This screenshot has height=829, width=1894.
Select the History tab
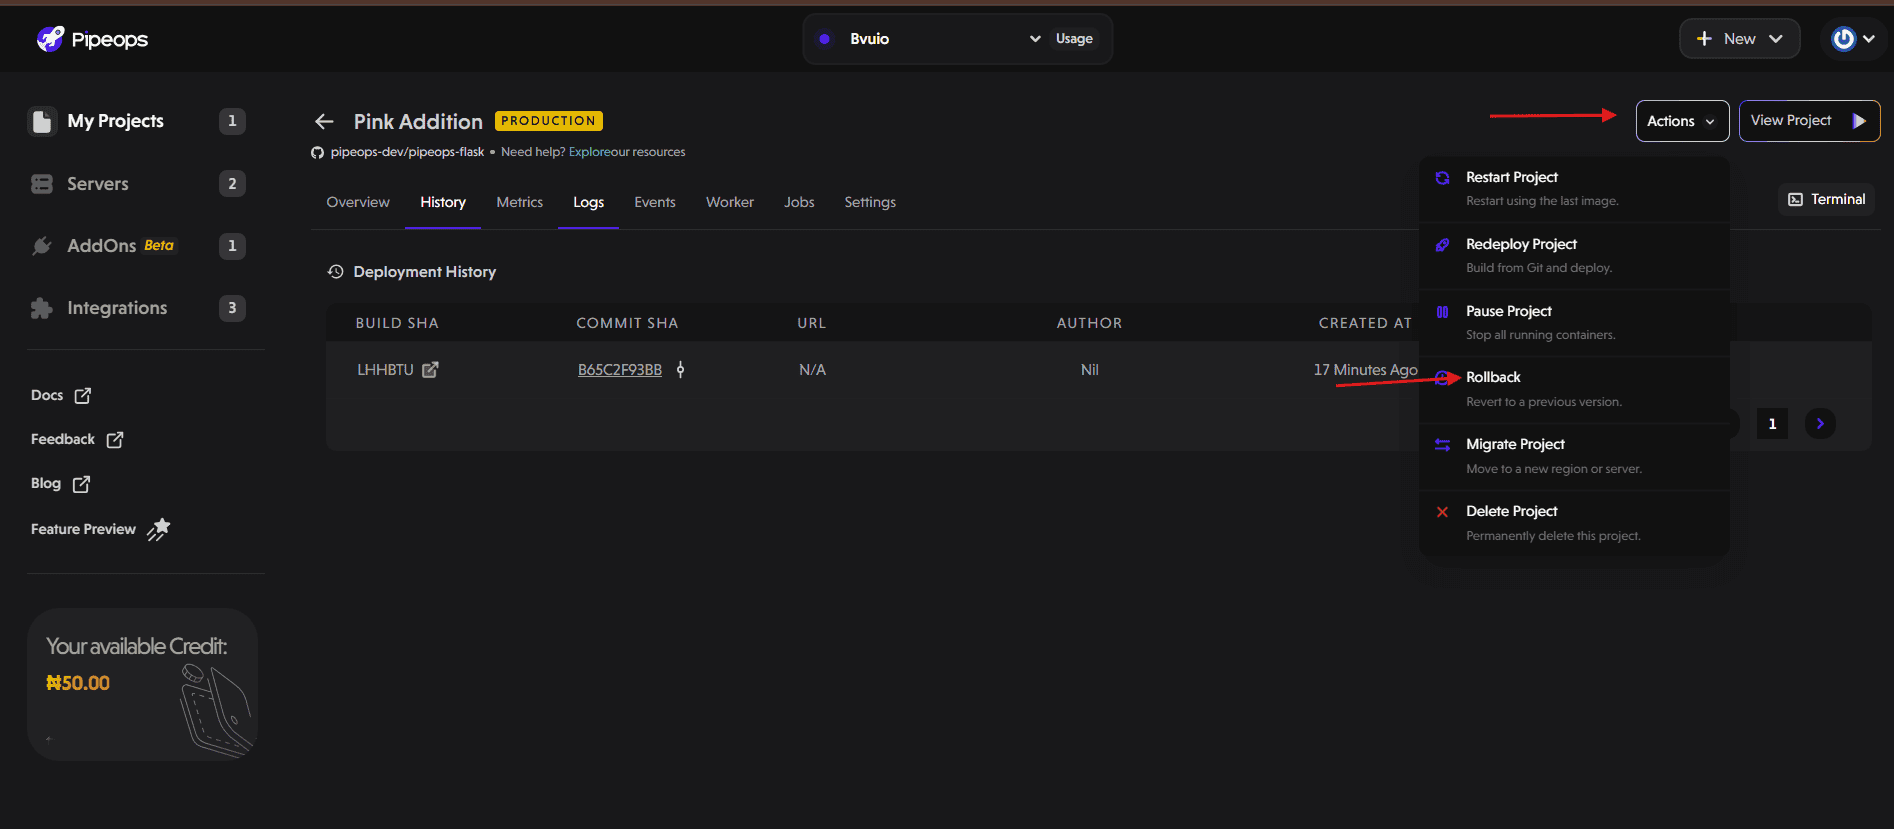[x=443, y=202]
